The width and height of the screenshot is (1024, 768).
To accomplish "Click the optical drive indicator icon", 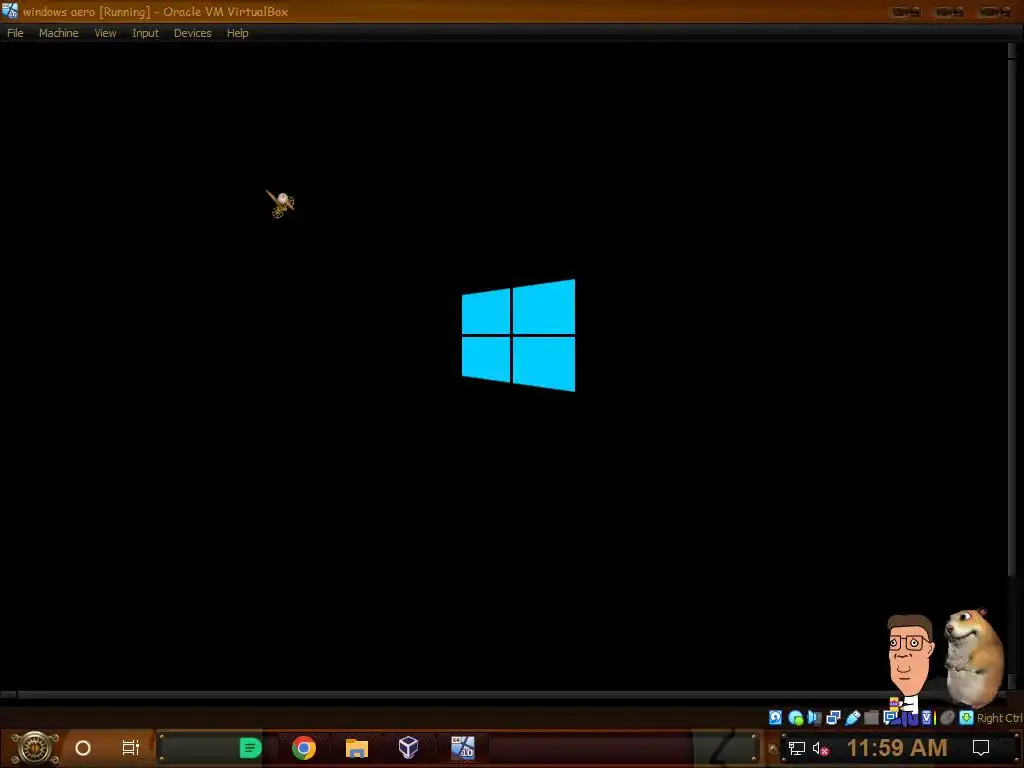I will pos(795,718).
